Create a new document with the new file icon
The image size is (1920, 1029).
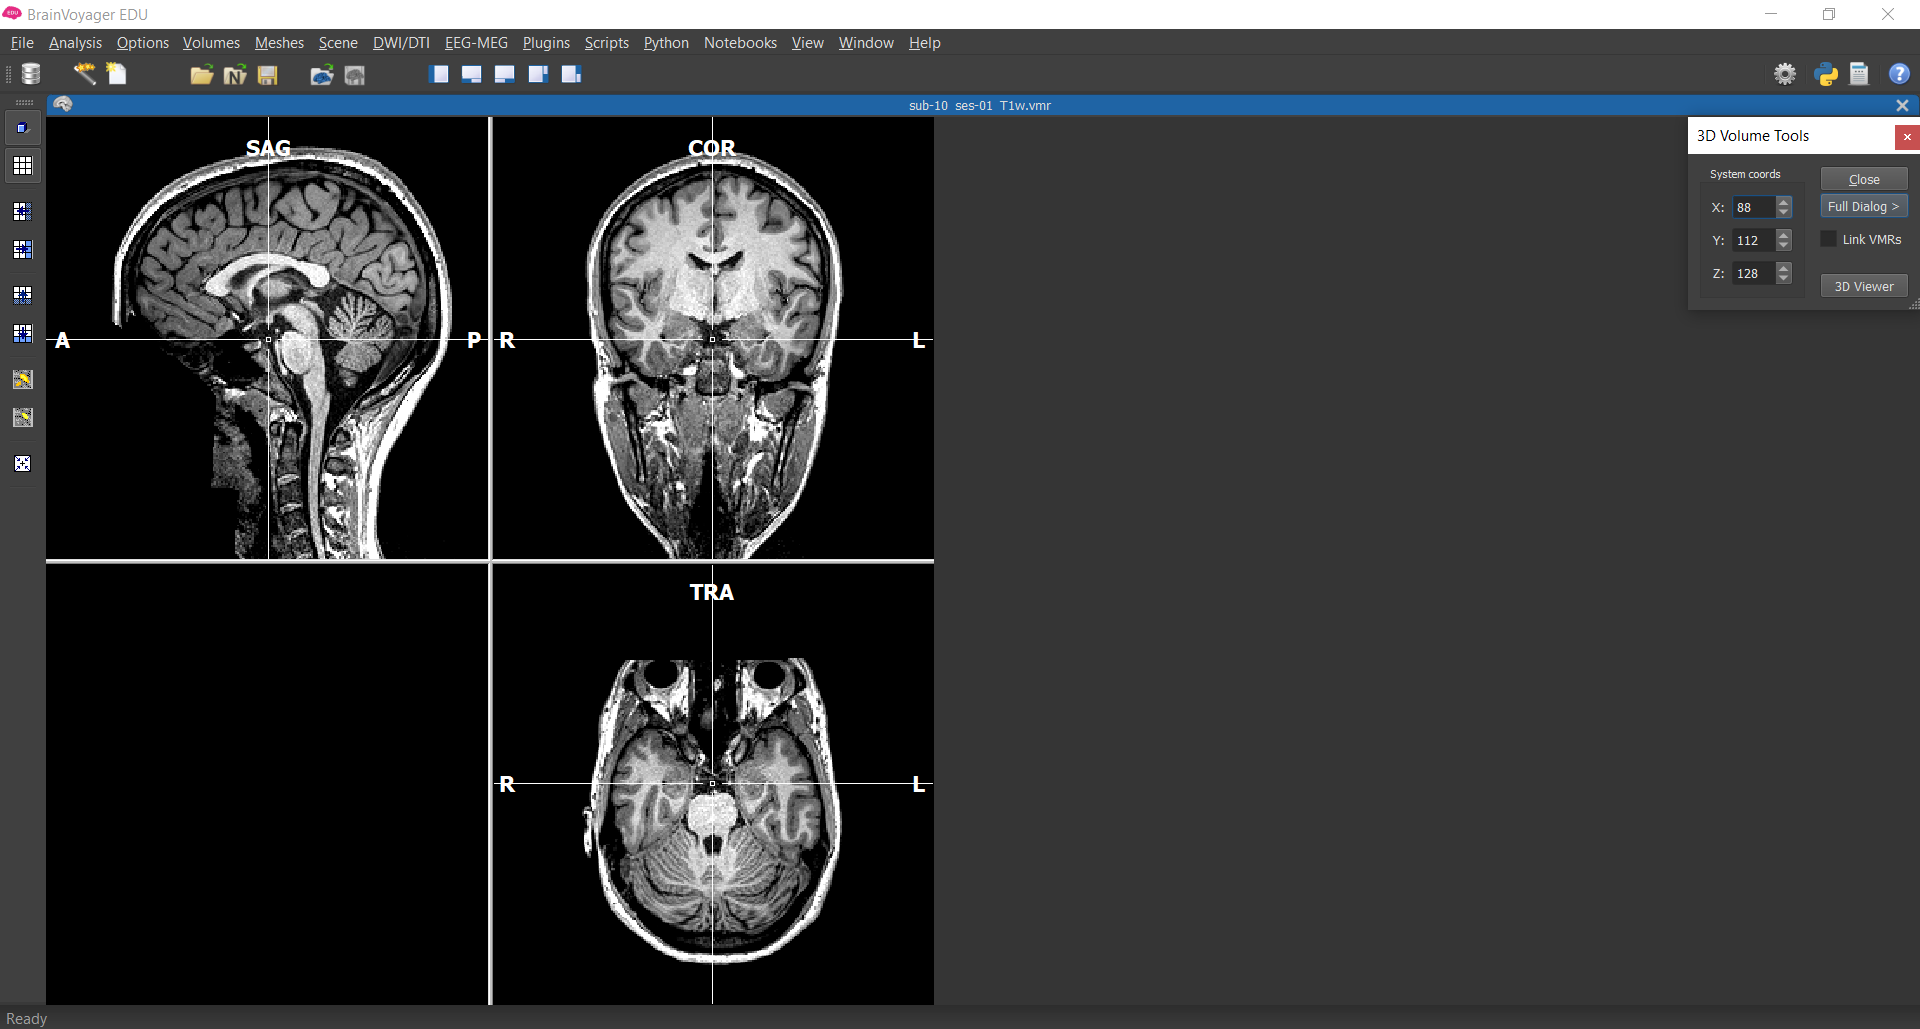pos(116,74)
